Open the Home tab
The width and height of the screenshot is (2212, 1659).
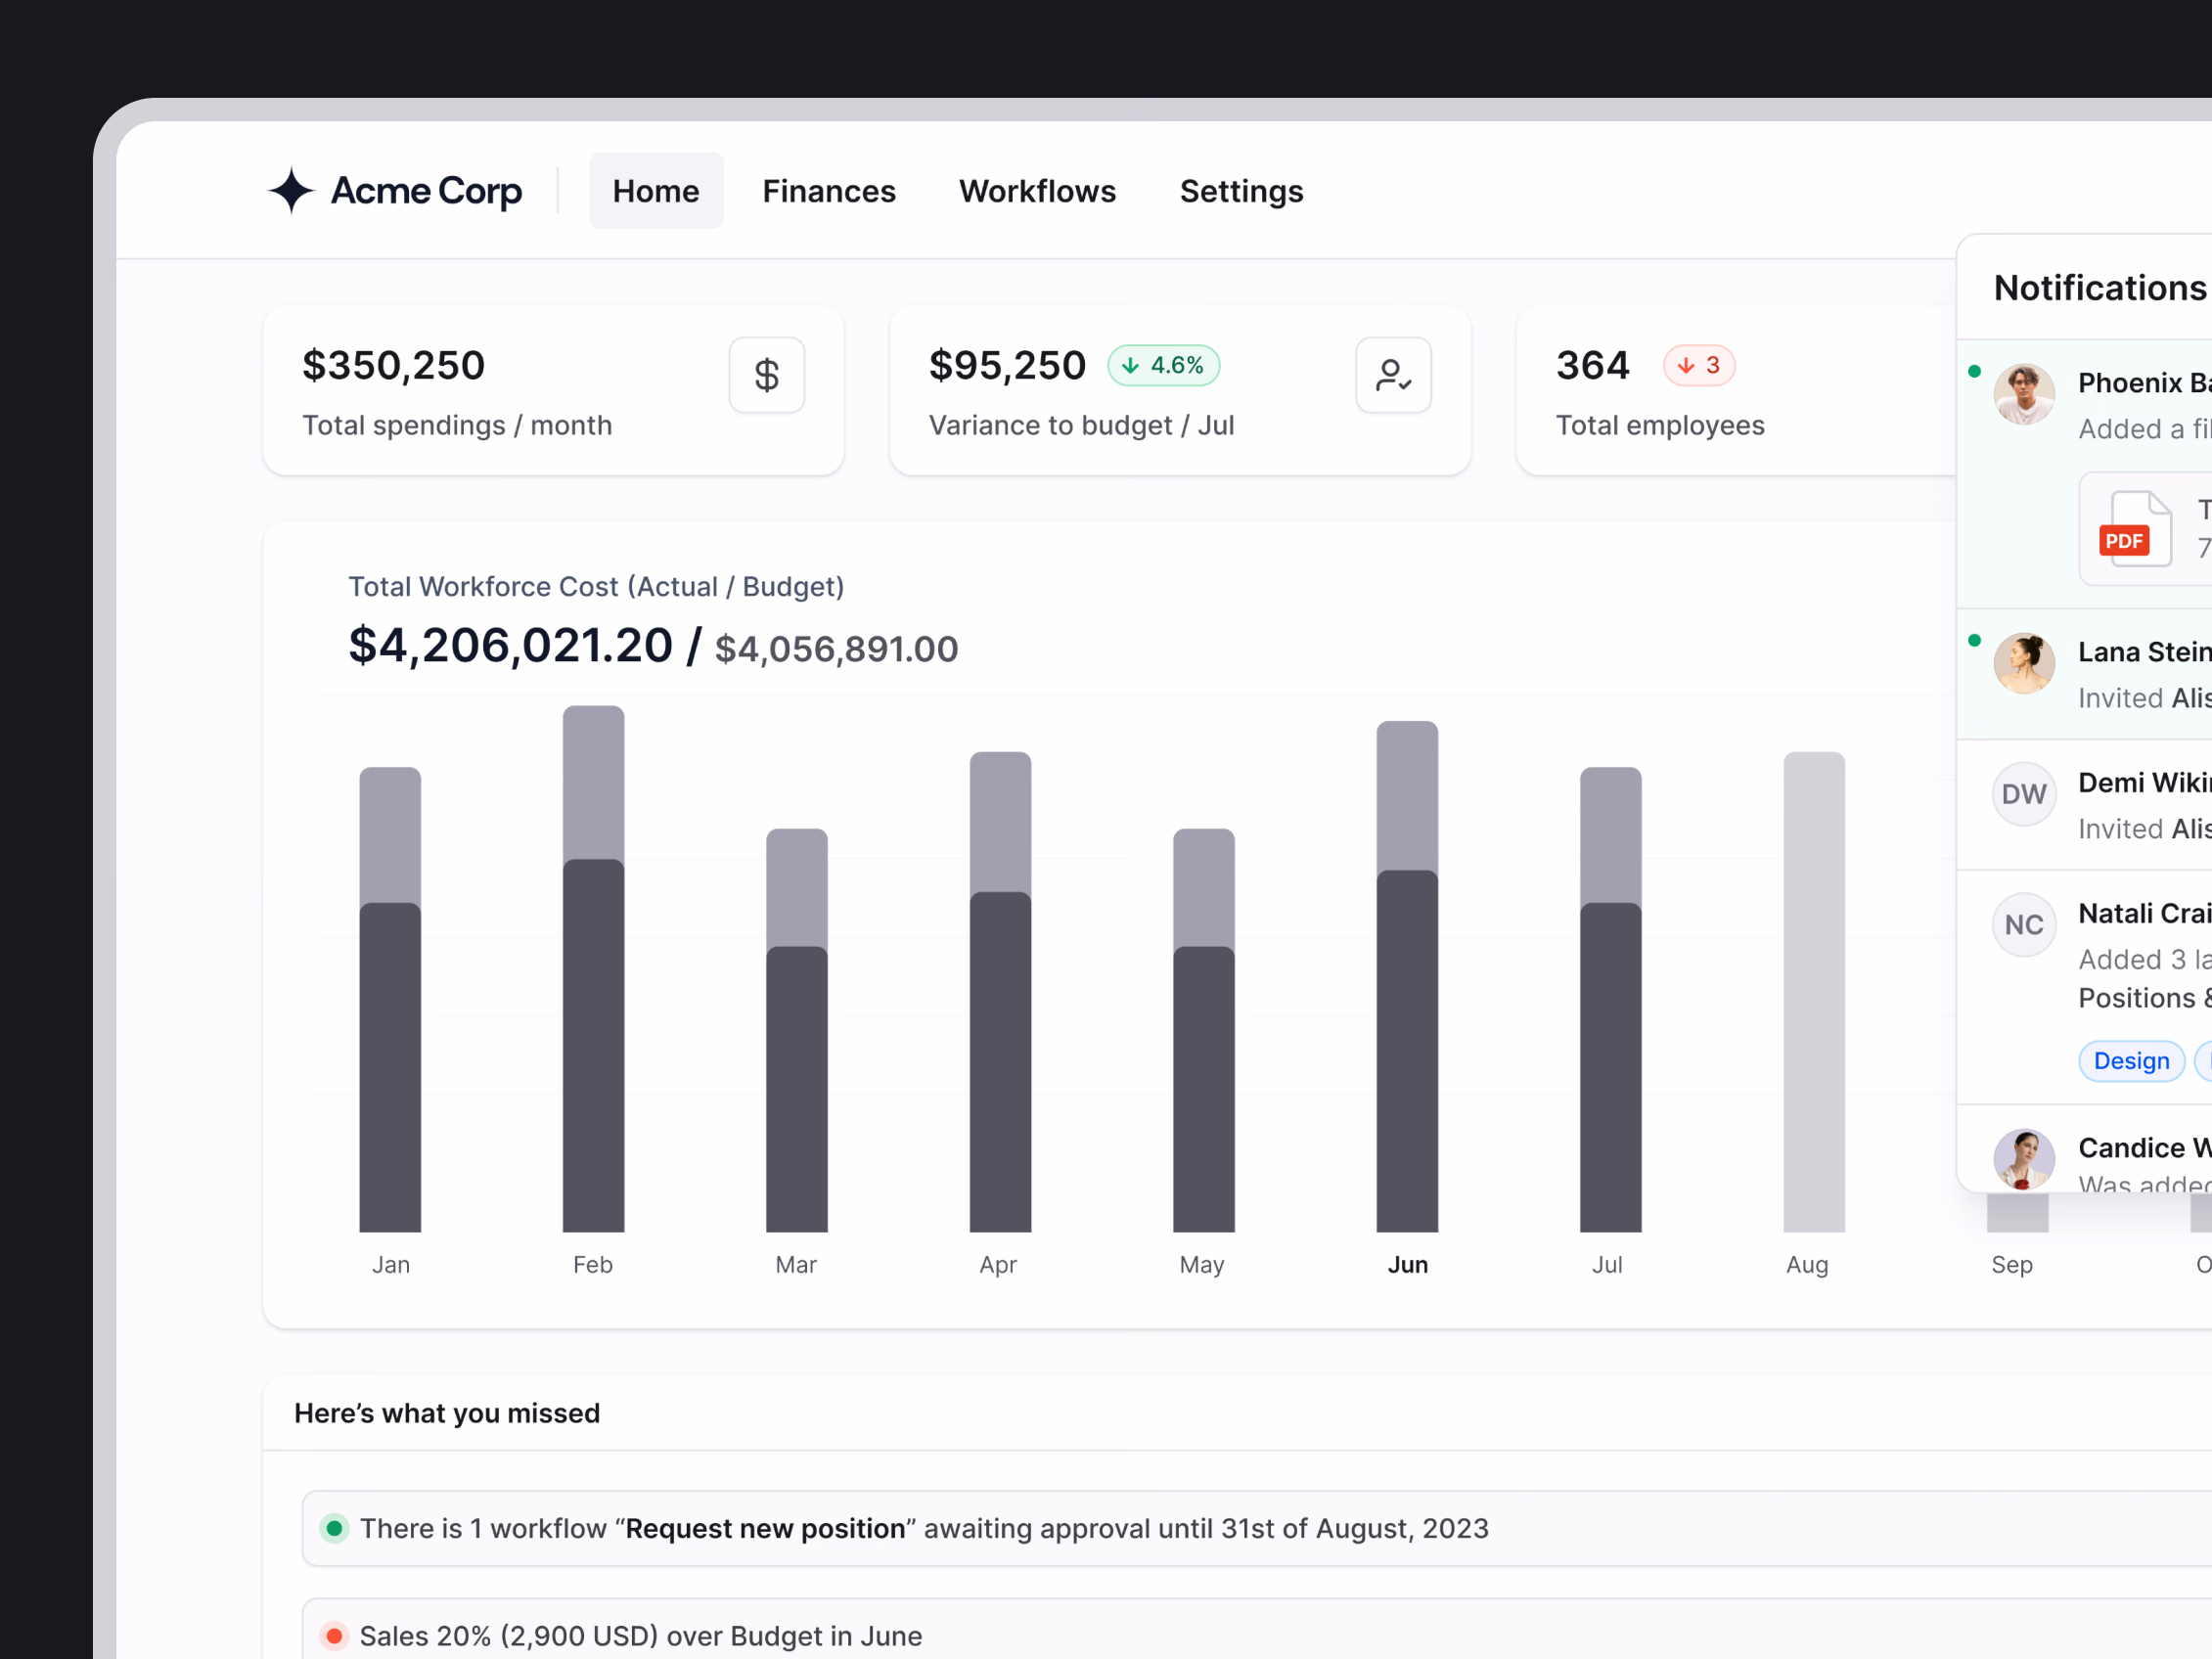coord(656,191)
